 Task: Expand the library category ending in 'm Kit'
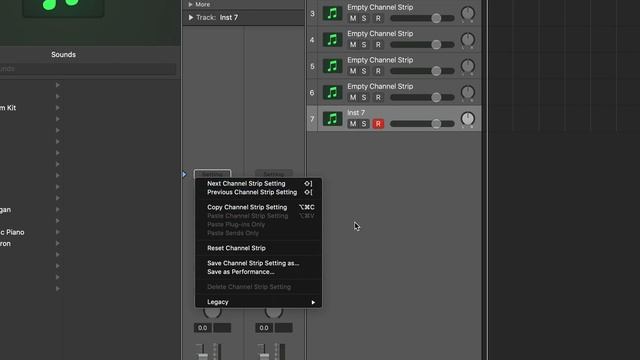point(58,108)
